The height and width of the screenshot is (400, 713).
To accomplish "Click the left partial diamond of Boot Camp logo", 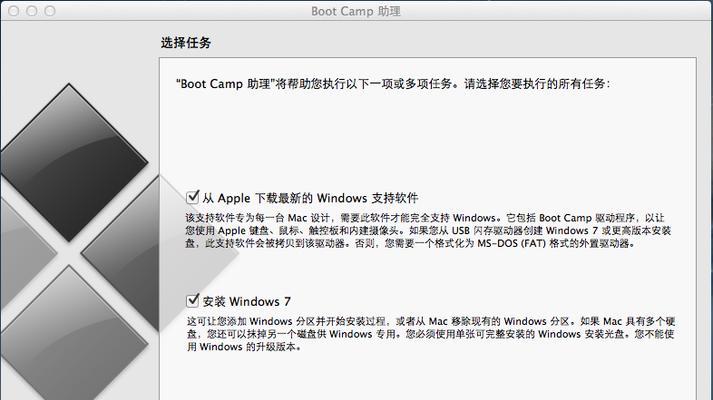I will pyautogui.click(x=23, y=253).
